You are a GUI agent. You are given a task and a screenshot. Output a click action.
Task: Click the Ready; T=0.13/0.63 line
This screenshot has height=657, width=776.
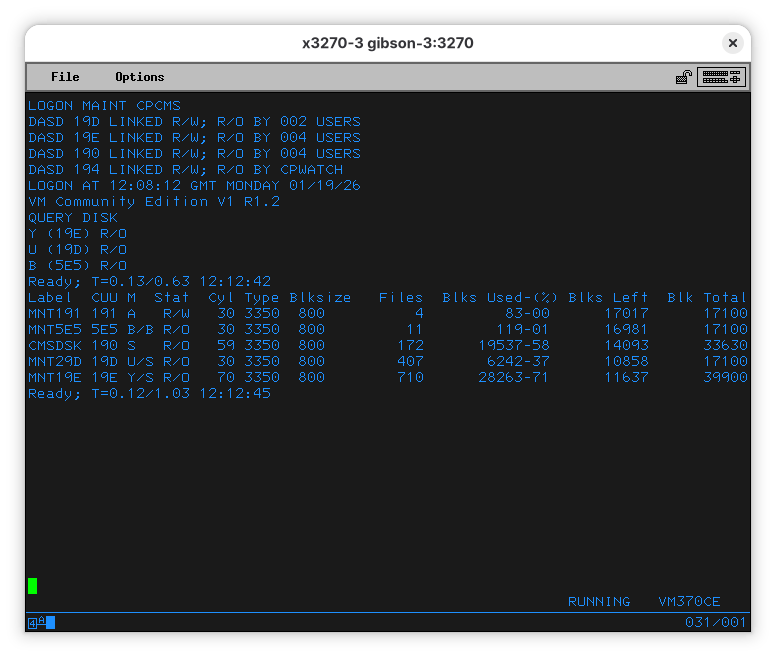pos(149,282)
